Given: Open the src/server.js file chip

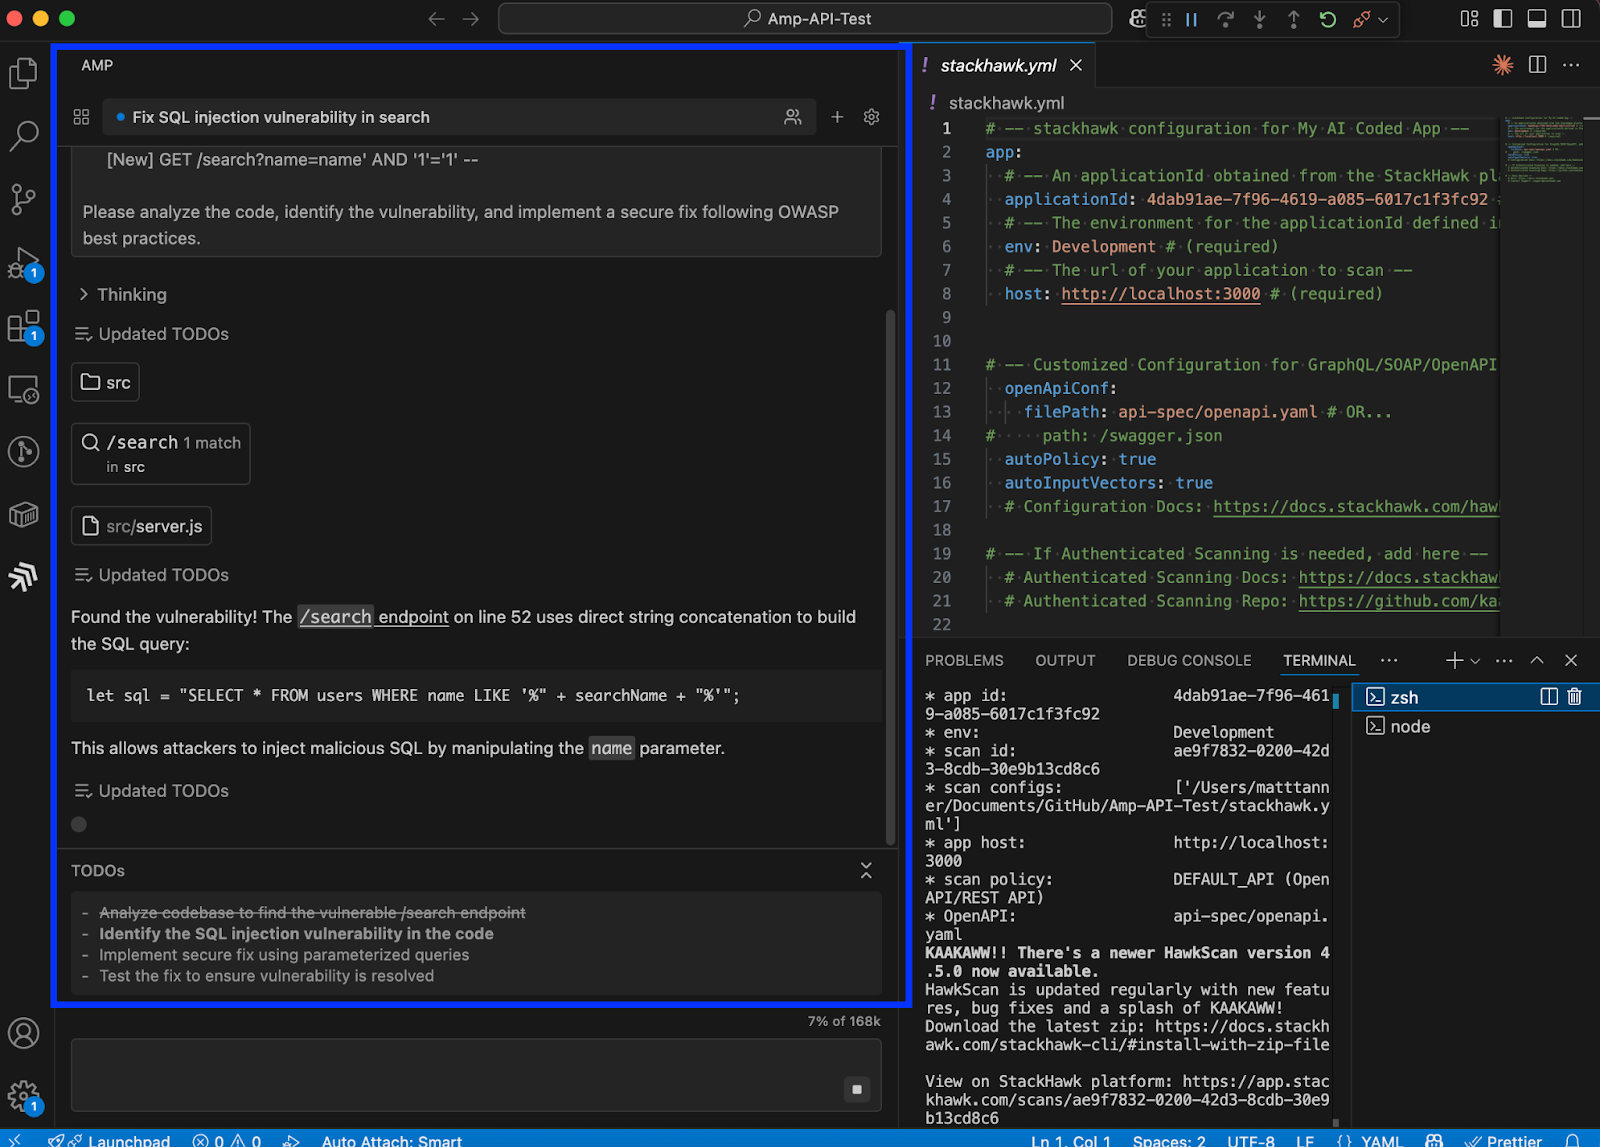Looking at the screenshot, I should [x=141, y=526].
